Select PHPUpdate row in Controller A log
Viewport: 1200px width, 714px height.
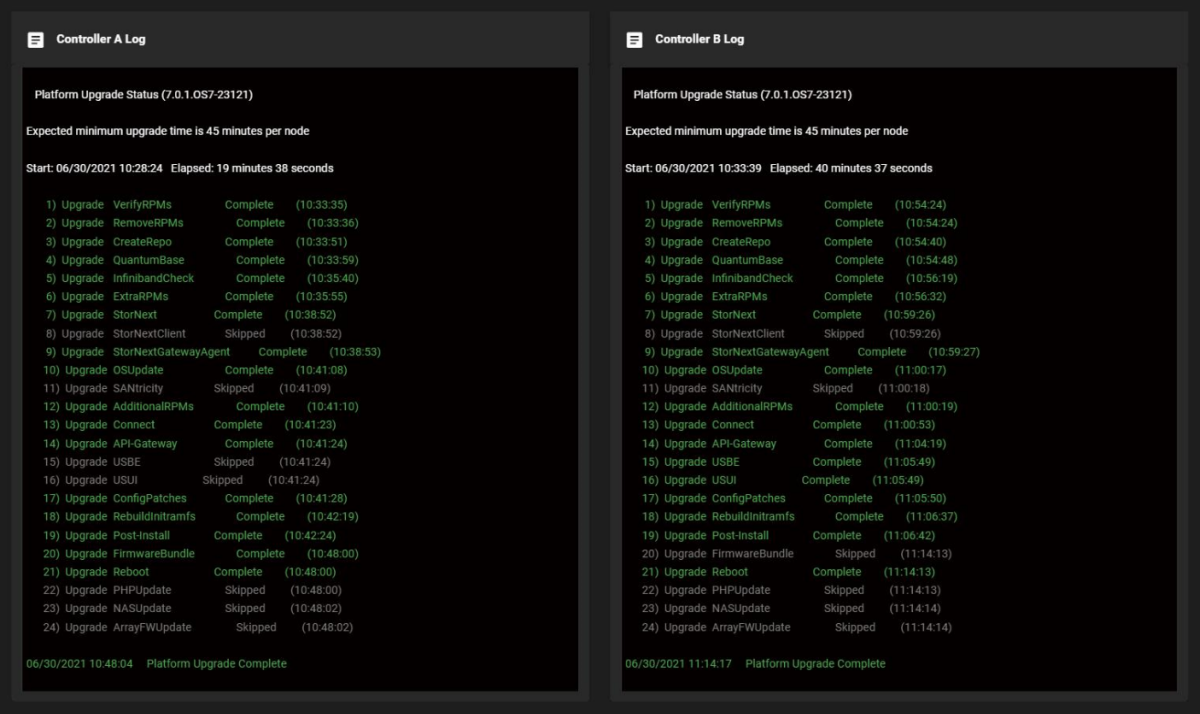pos(192,590)
